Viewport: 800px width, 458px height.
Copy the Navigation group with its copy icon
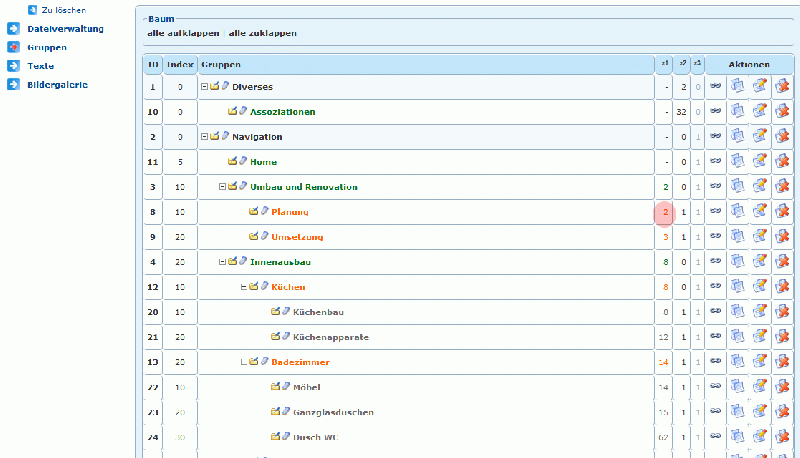click(737, 136)
